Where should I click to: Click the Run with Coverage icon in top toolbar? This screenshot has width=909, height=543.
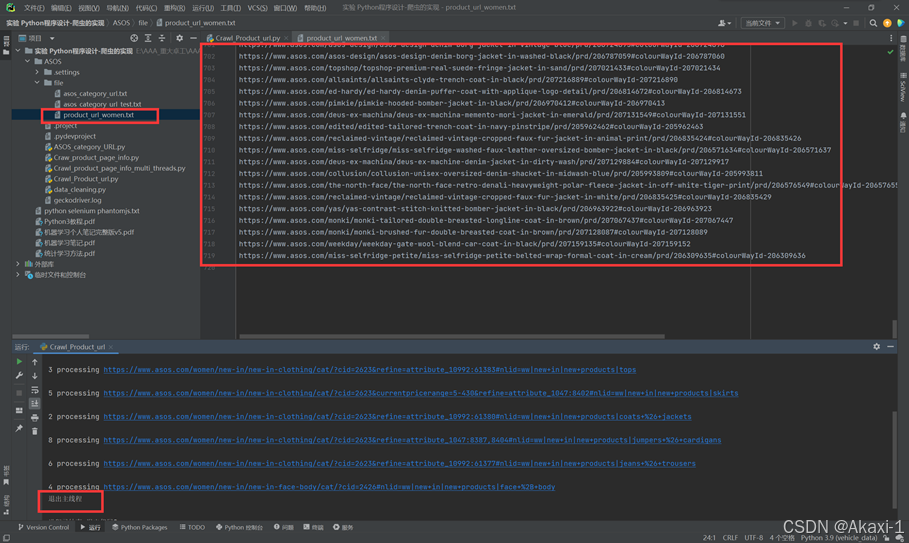821,23
